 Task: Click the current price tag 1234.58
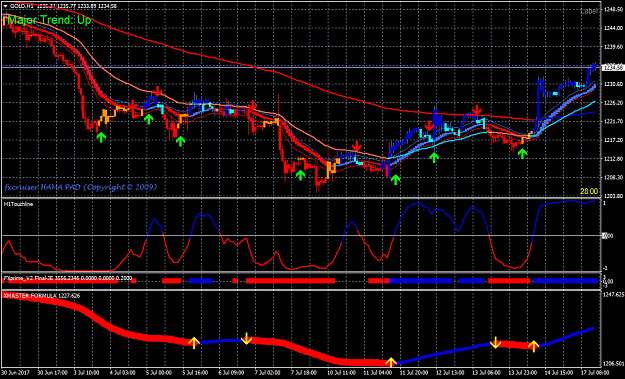click(x=613, y=67)
